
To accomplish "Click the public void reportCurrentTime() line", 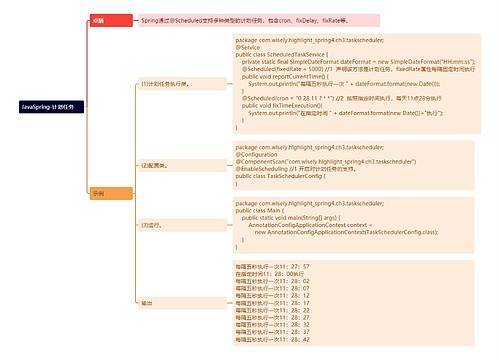I will click(x=285, y=76).
